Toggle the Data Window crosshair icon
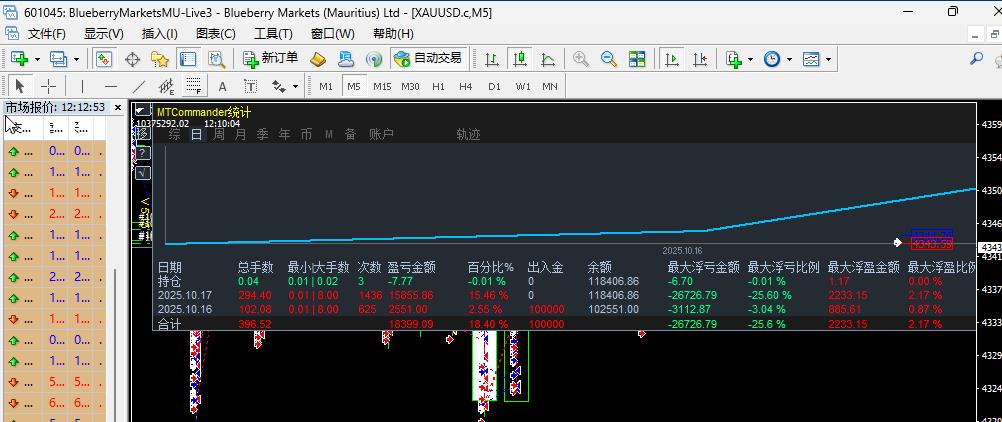 pos(132,59)
